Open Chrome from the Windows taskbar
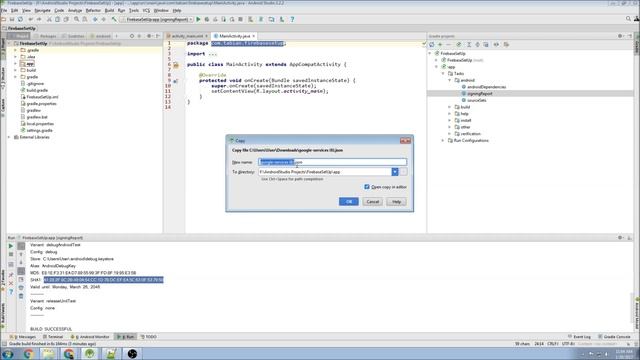Image resolution: width=640 pixels, height=360 pixels. [29, 353]
